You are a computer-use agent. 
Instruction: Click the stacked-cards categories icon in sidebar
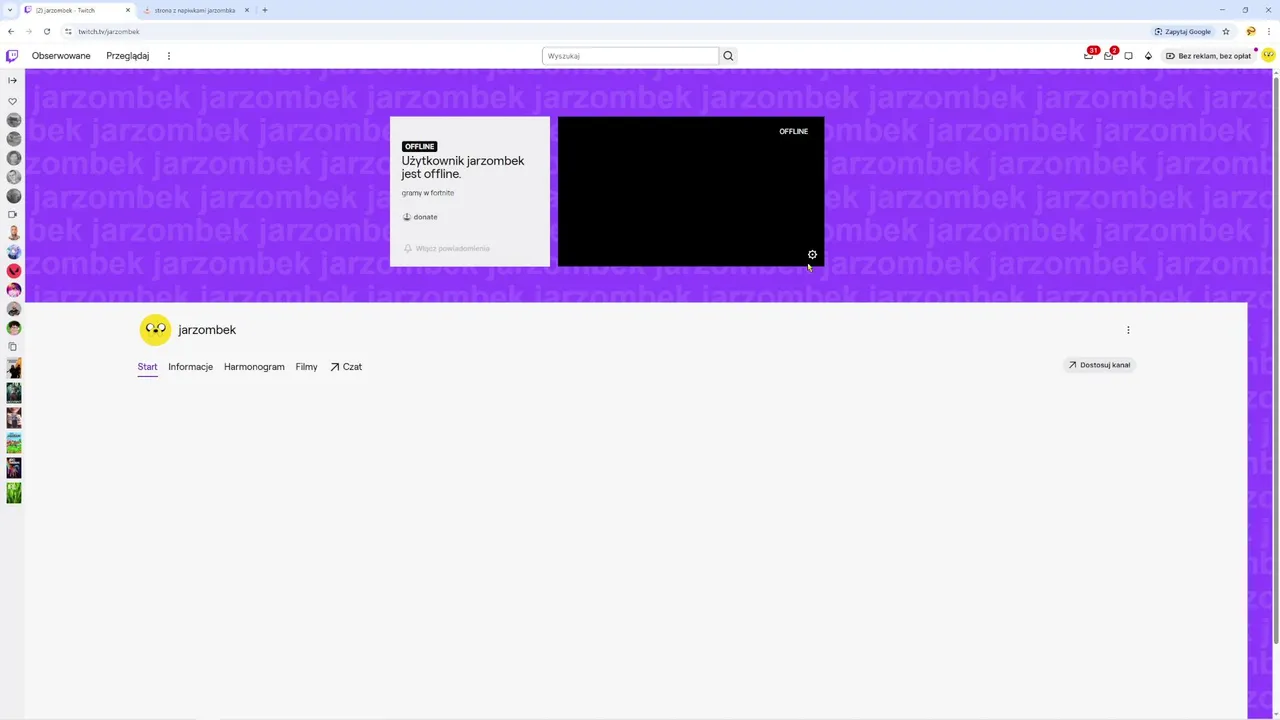tap(13, 347)
